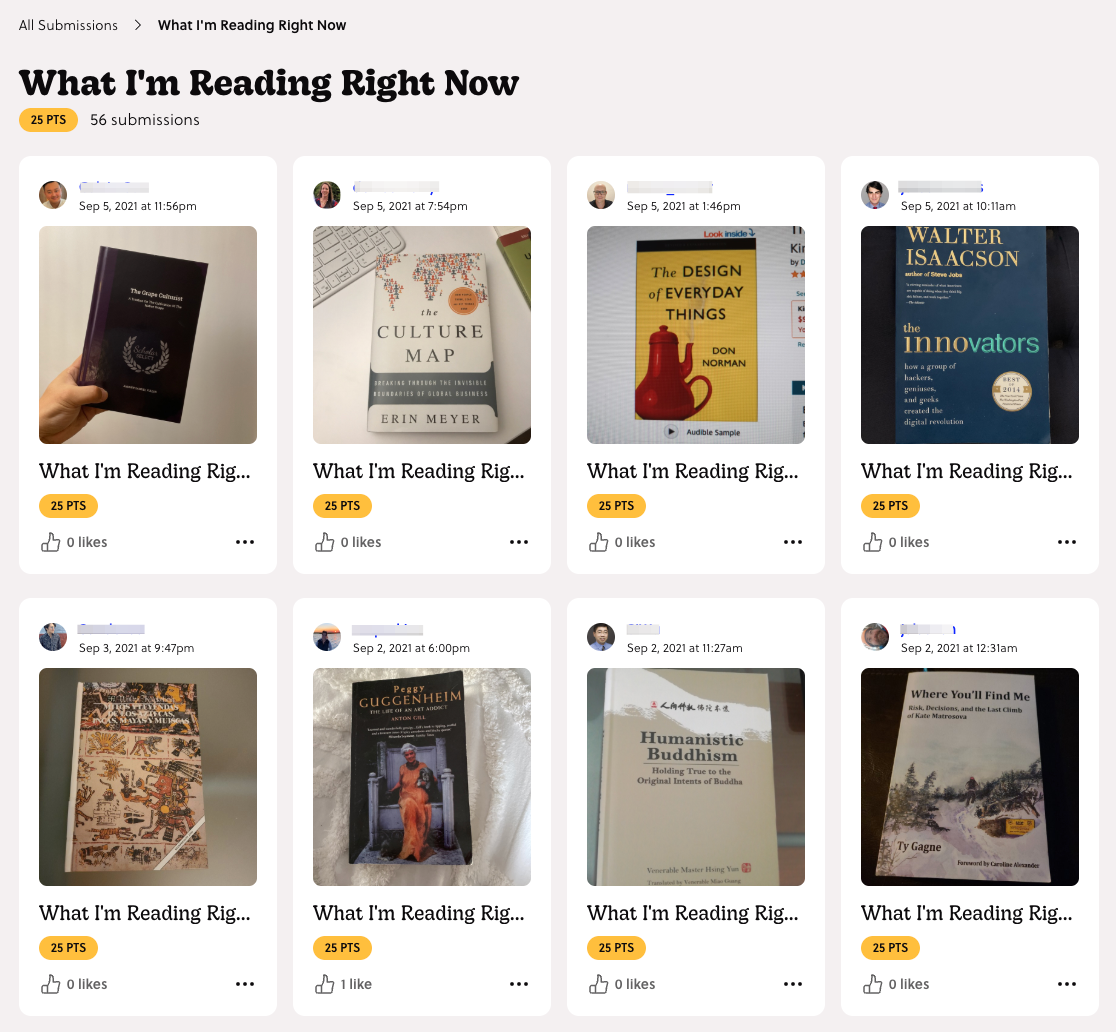This screenshot has width=1116, height=1032.
Task: Show options for Peggy Guggenheim submission
Action: tap(519, 984)
